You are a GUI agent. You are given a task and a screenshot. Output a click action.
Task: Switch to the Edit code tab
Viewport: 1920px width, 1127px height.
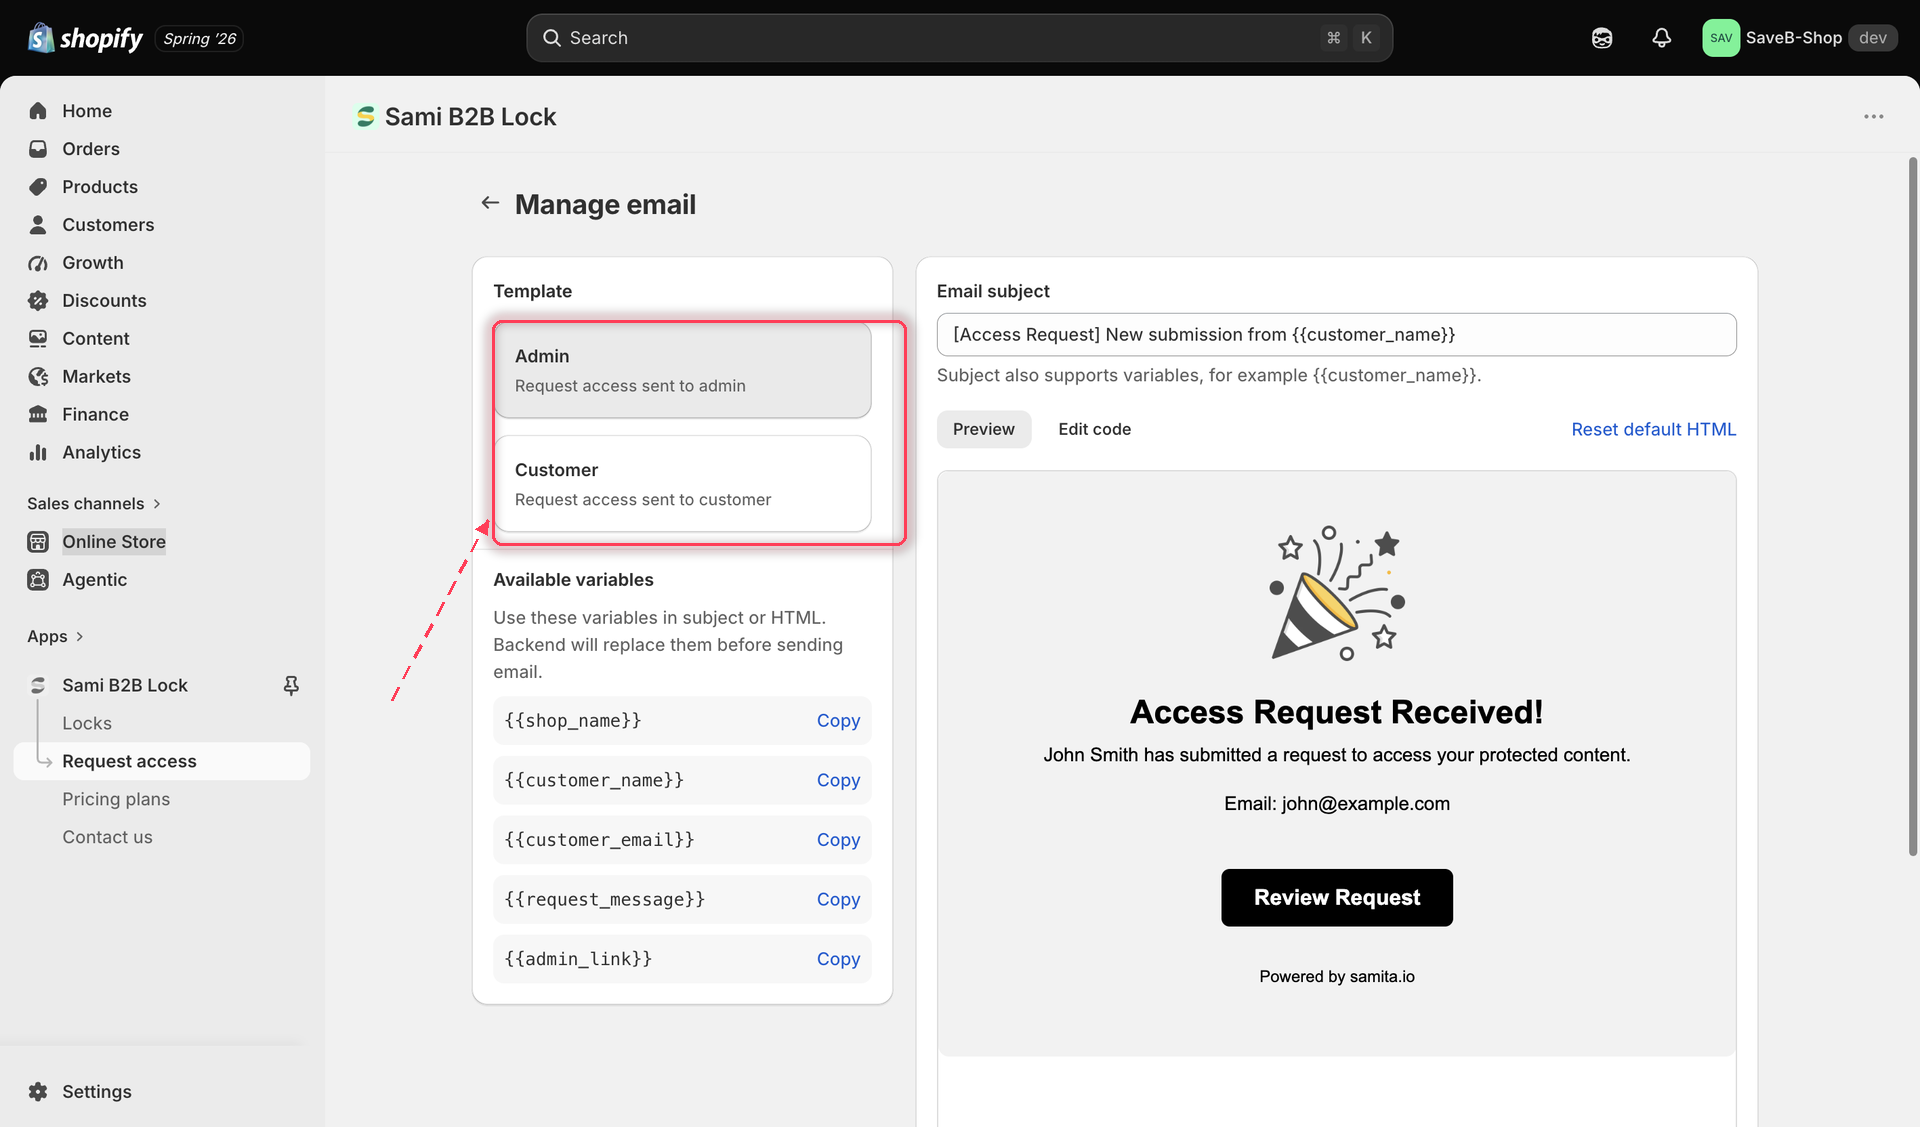tap(1095, 429)
